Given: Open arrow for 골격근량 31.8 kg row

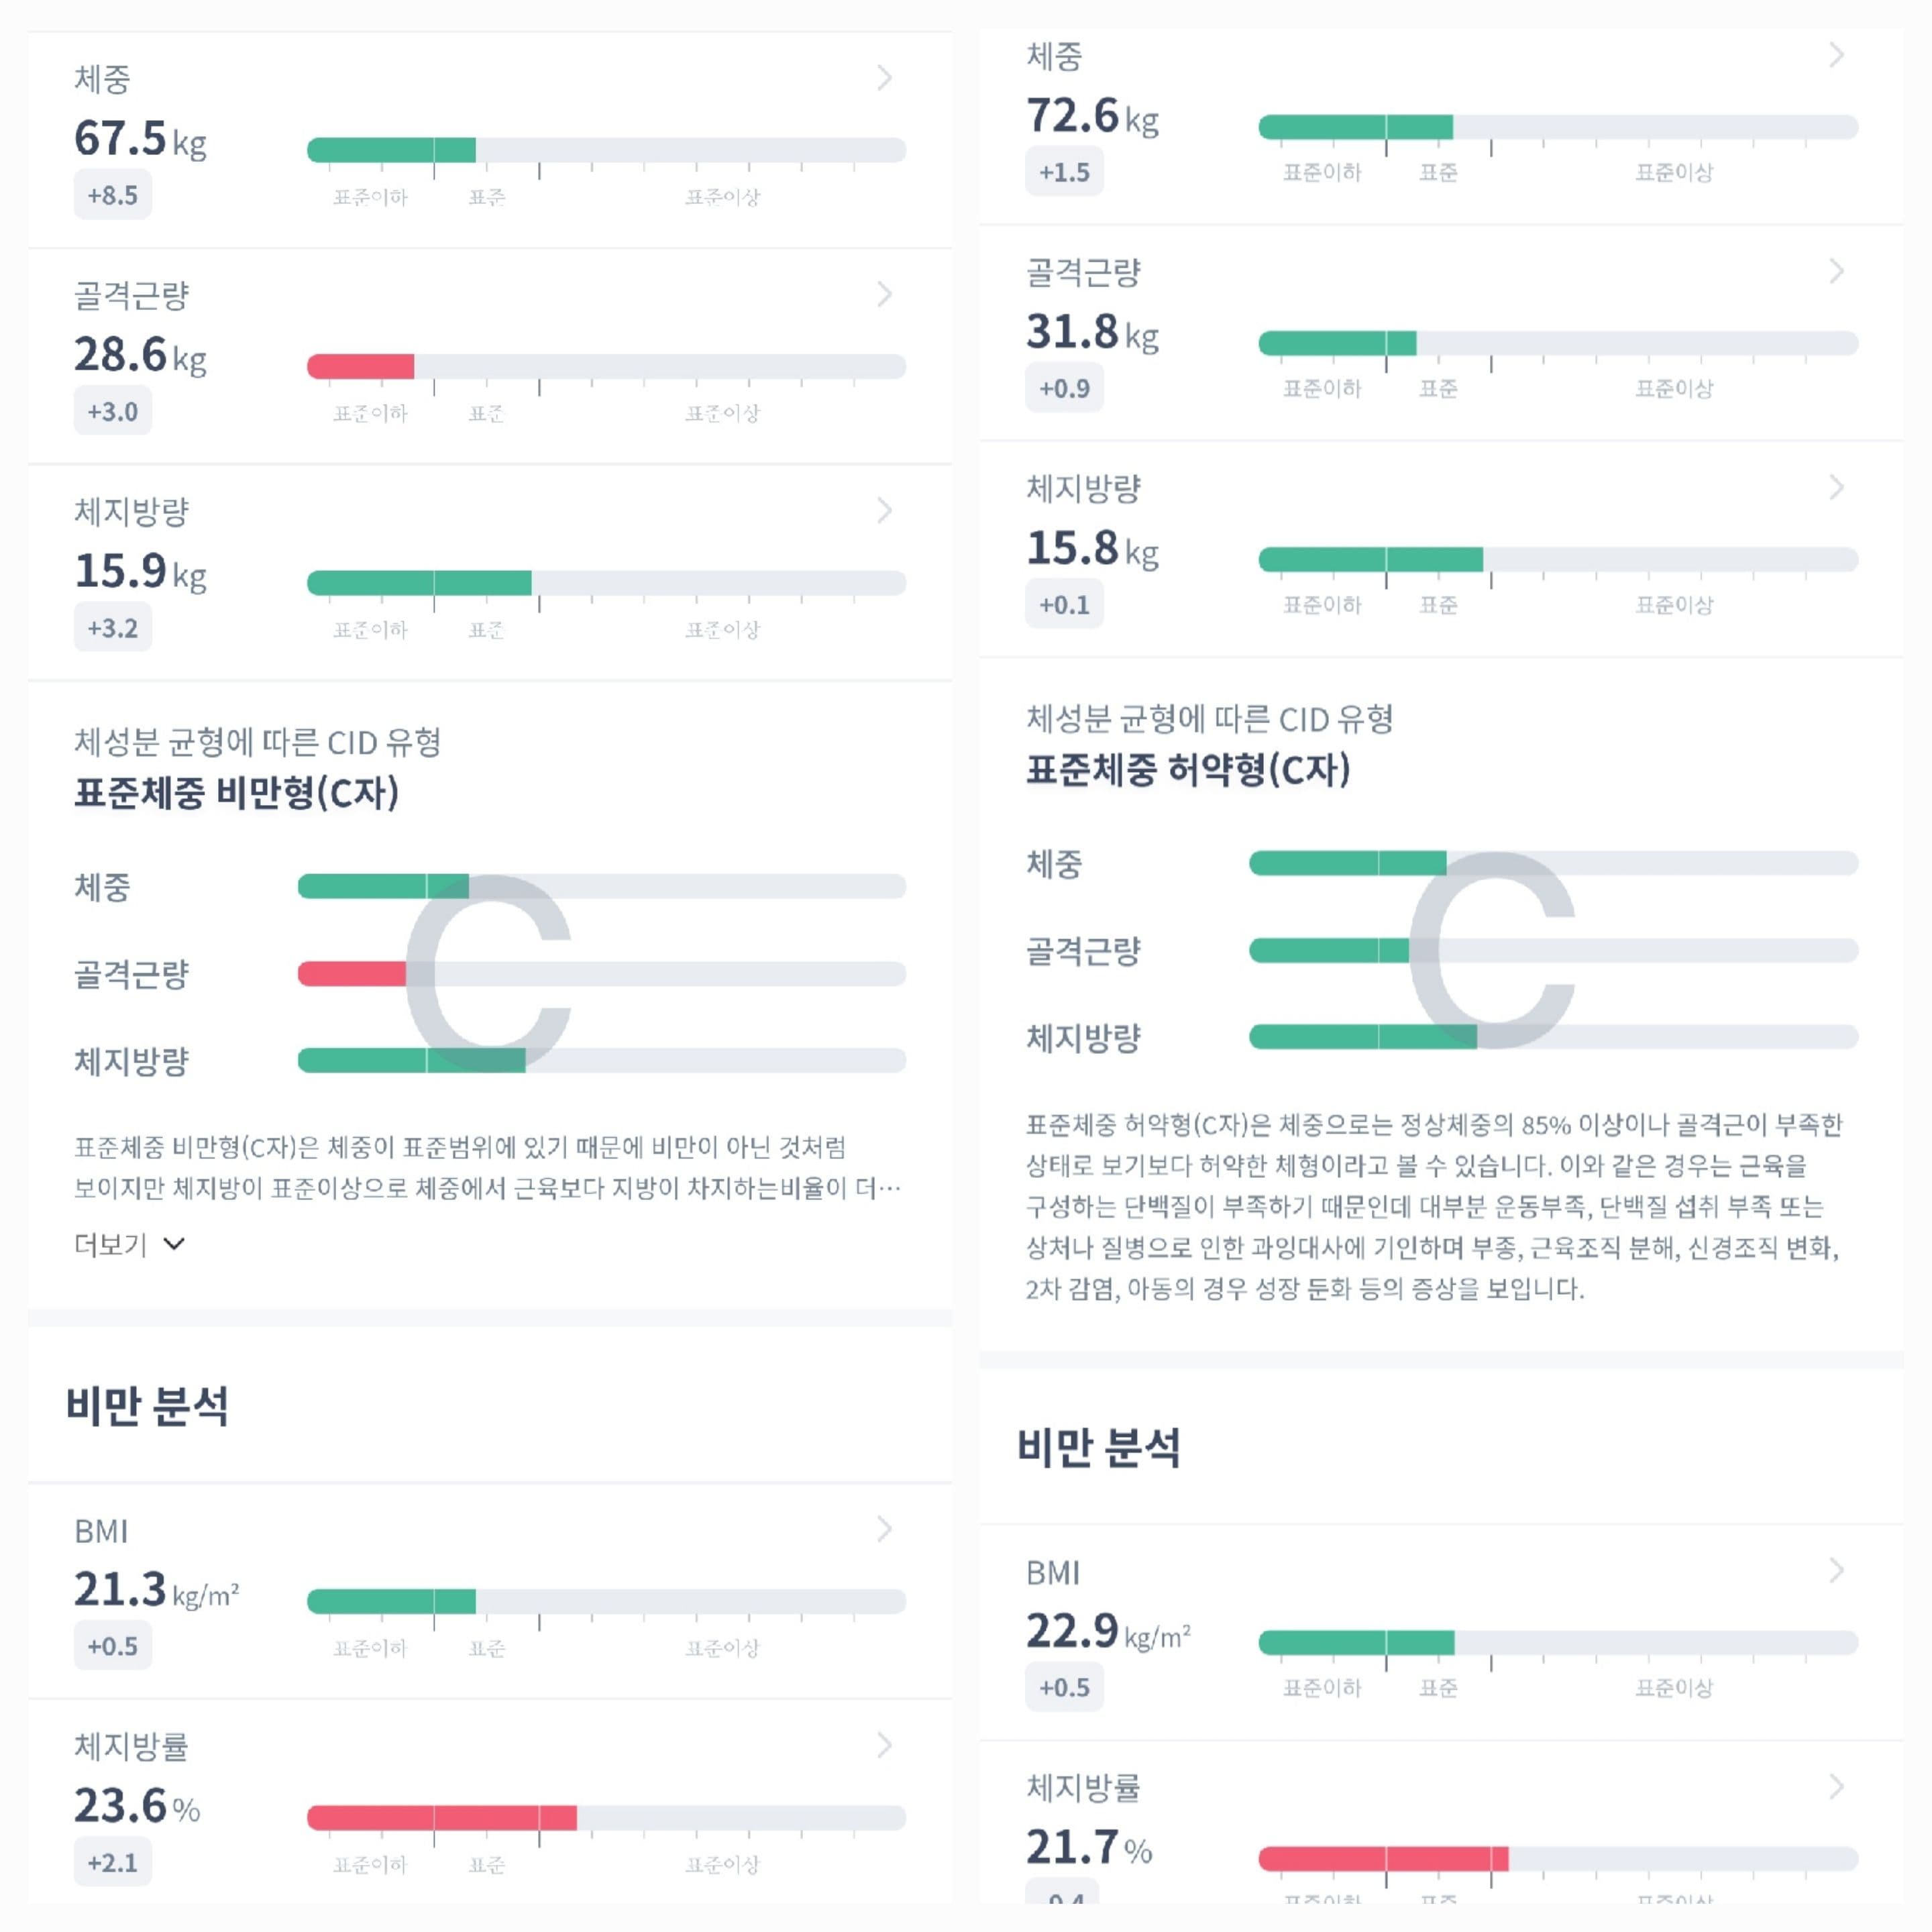Looking at the screenshot, I should pos(1836,271).
